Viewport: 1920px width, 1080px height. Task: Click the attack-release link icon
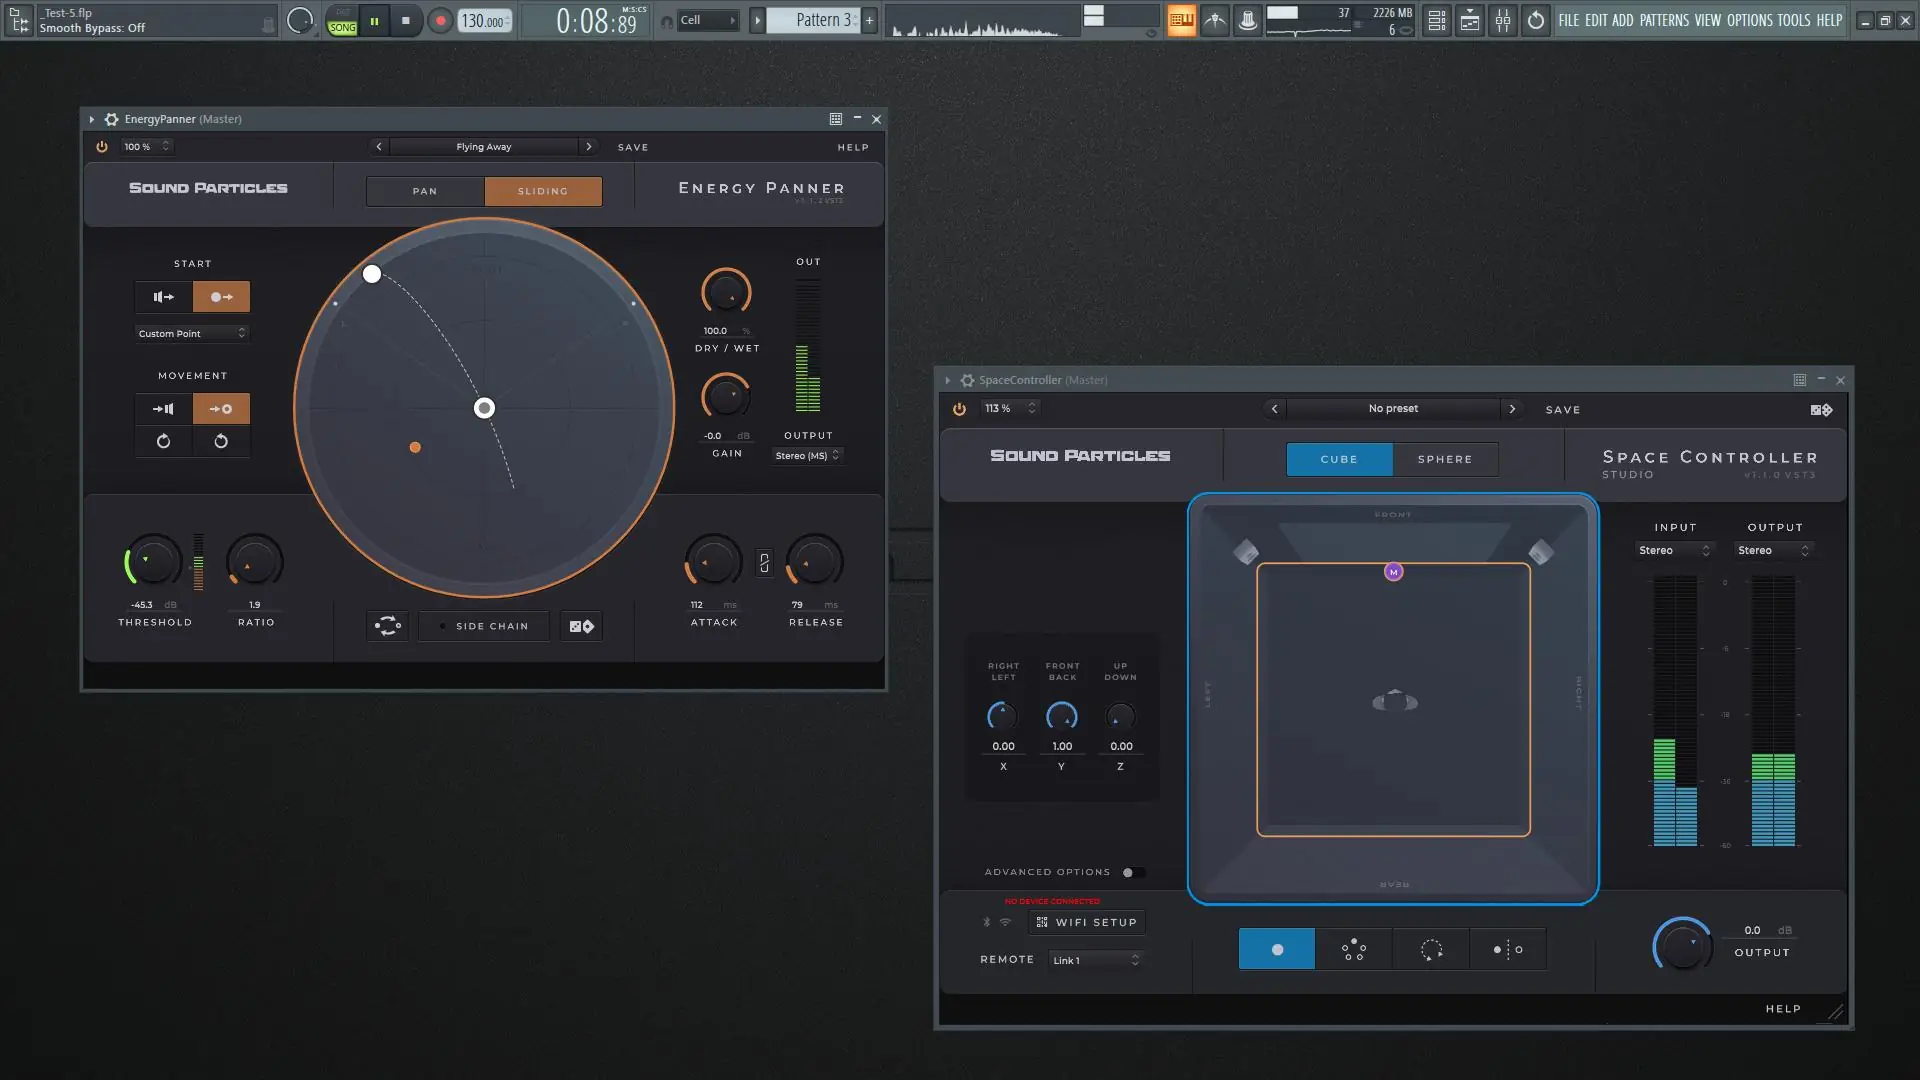764,563
